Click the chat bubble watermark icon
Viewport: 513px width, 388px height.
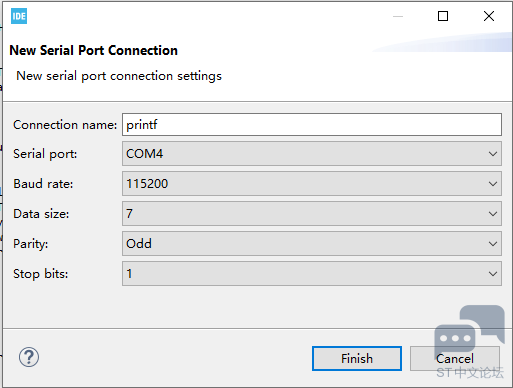469,333
